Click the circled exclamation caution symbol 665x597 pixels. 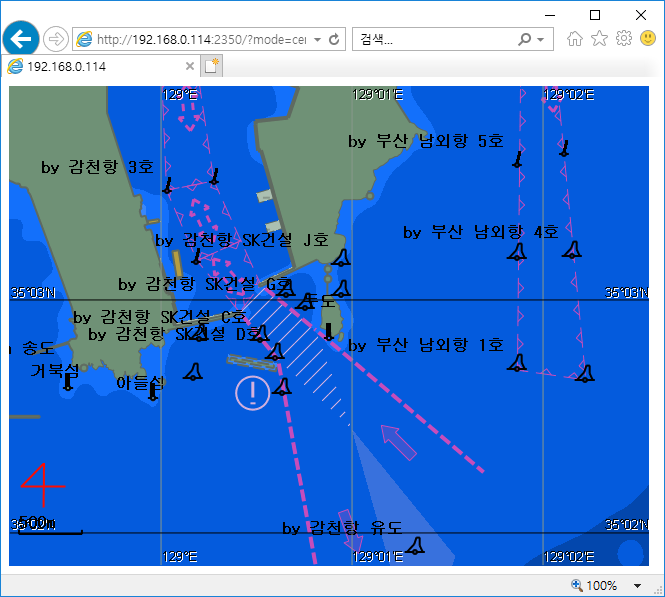coord(252,392)
